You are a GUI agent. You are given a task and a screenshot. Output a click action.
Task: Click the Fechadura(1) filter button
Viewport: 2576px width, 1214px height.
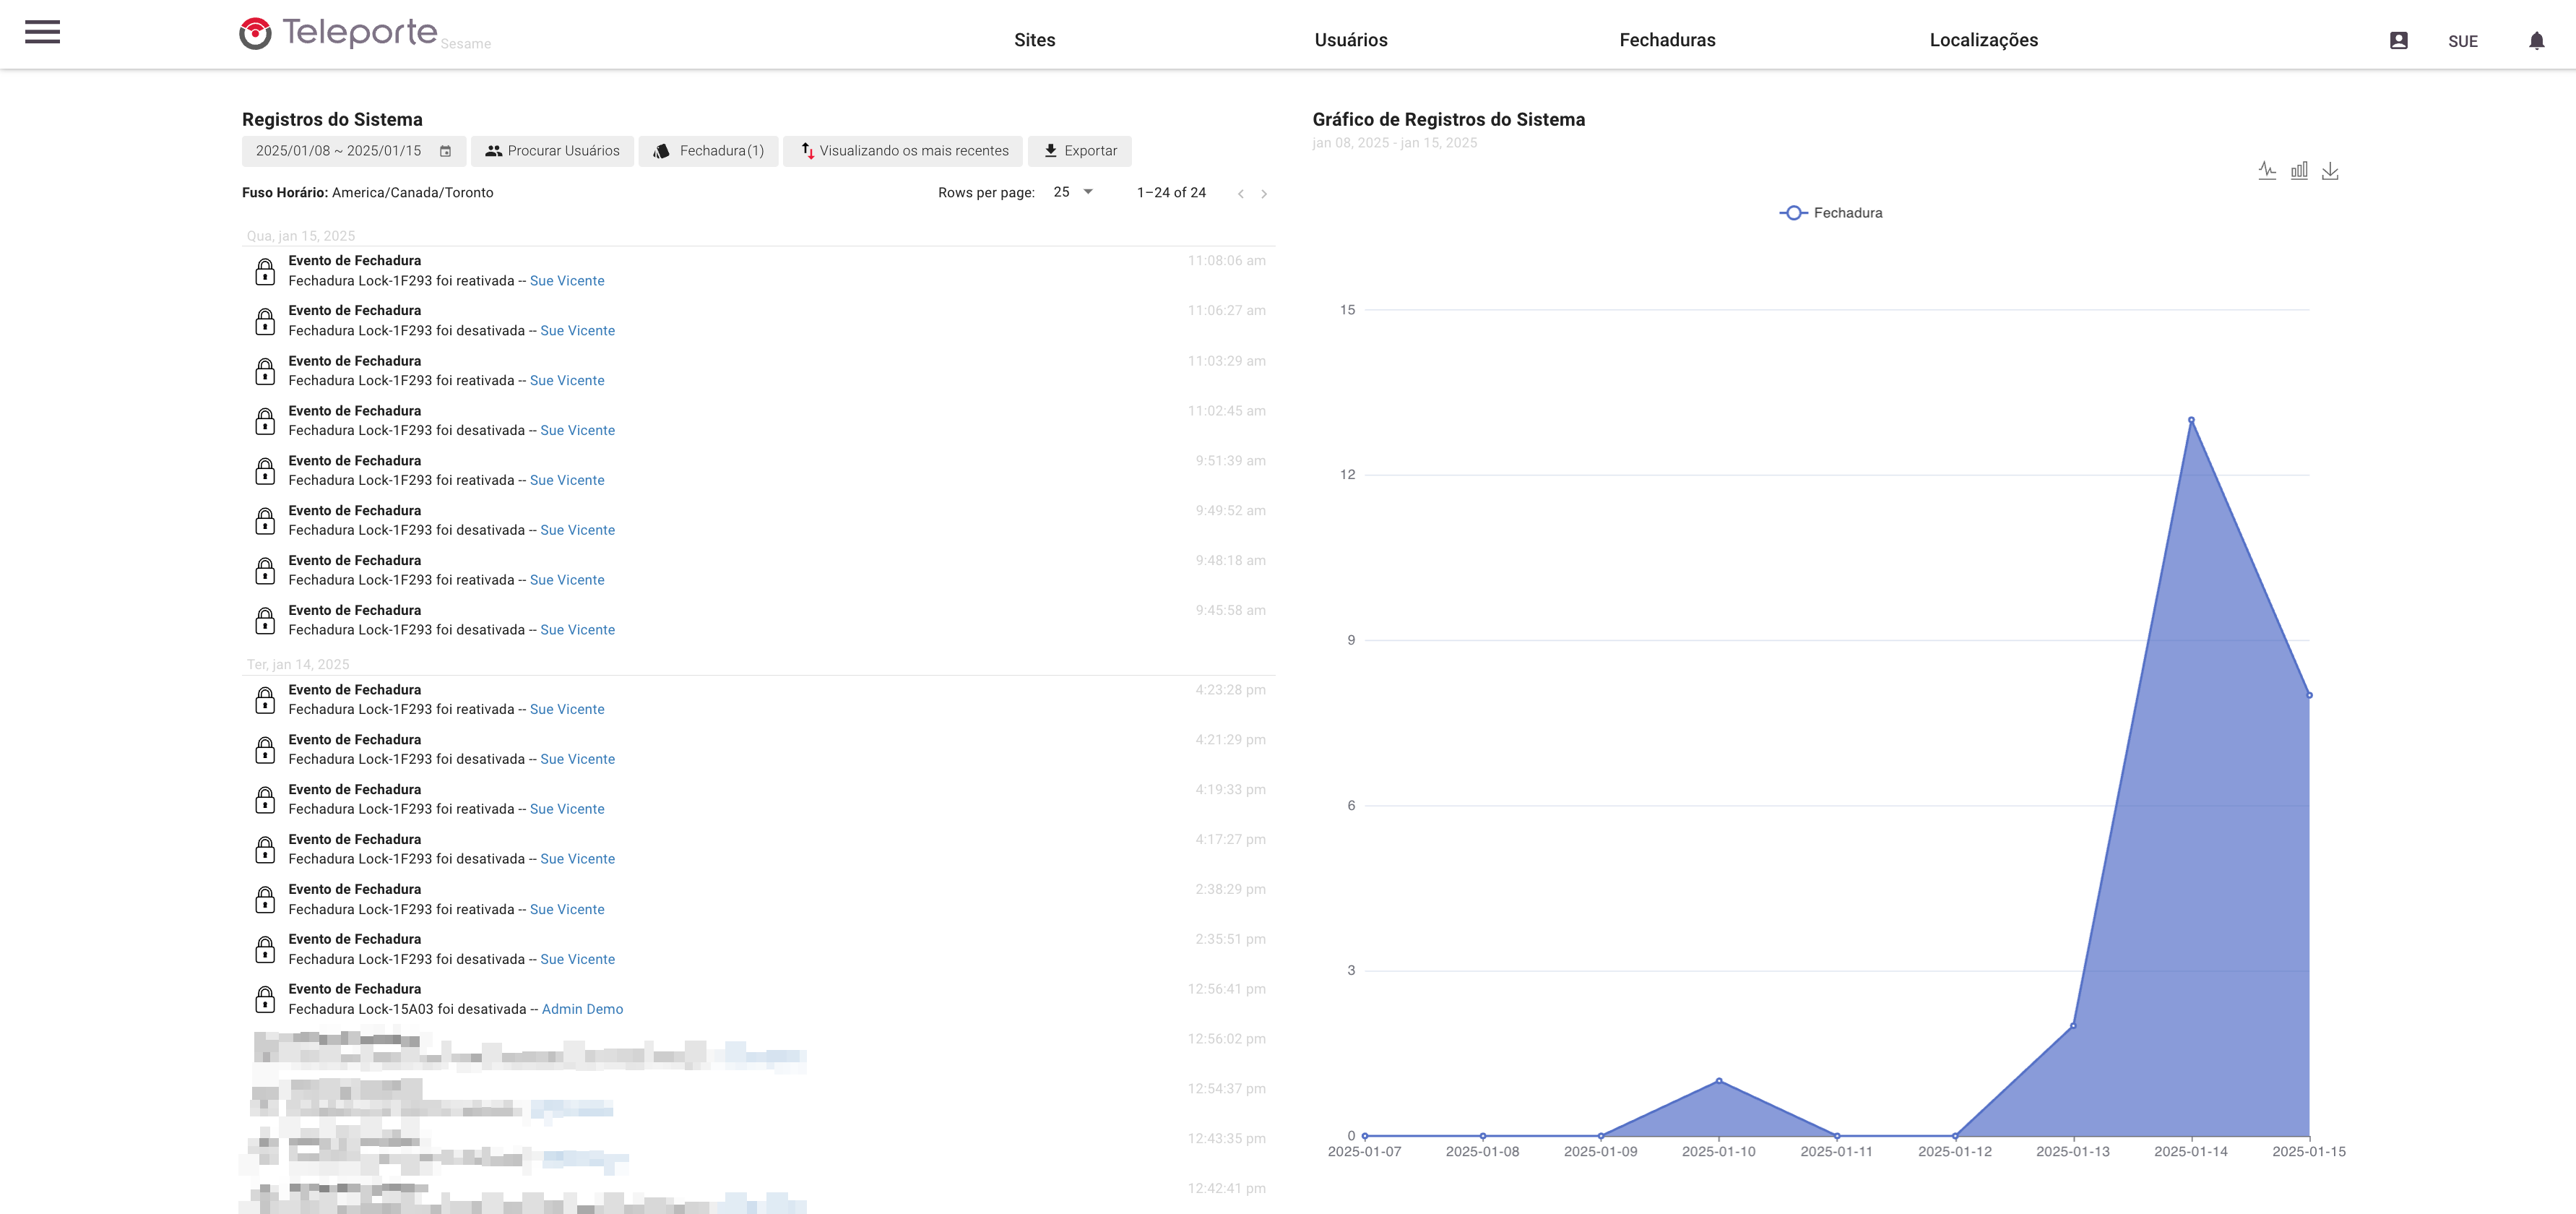point(708,151)
